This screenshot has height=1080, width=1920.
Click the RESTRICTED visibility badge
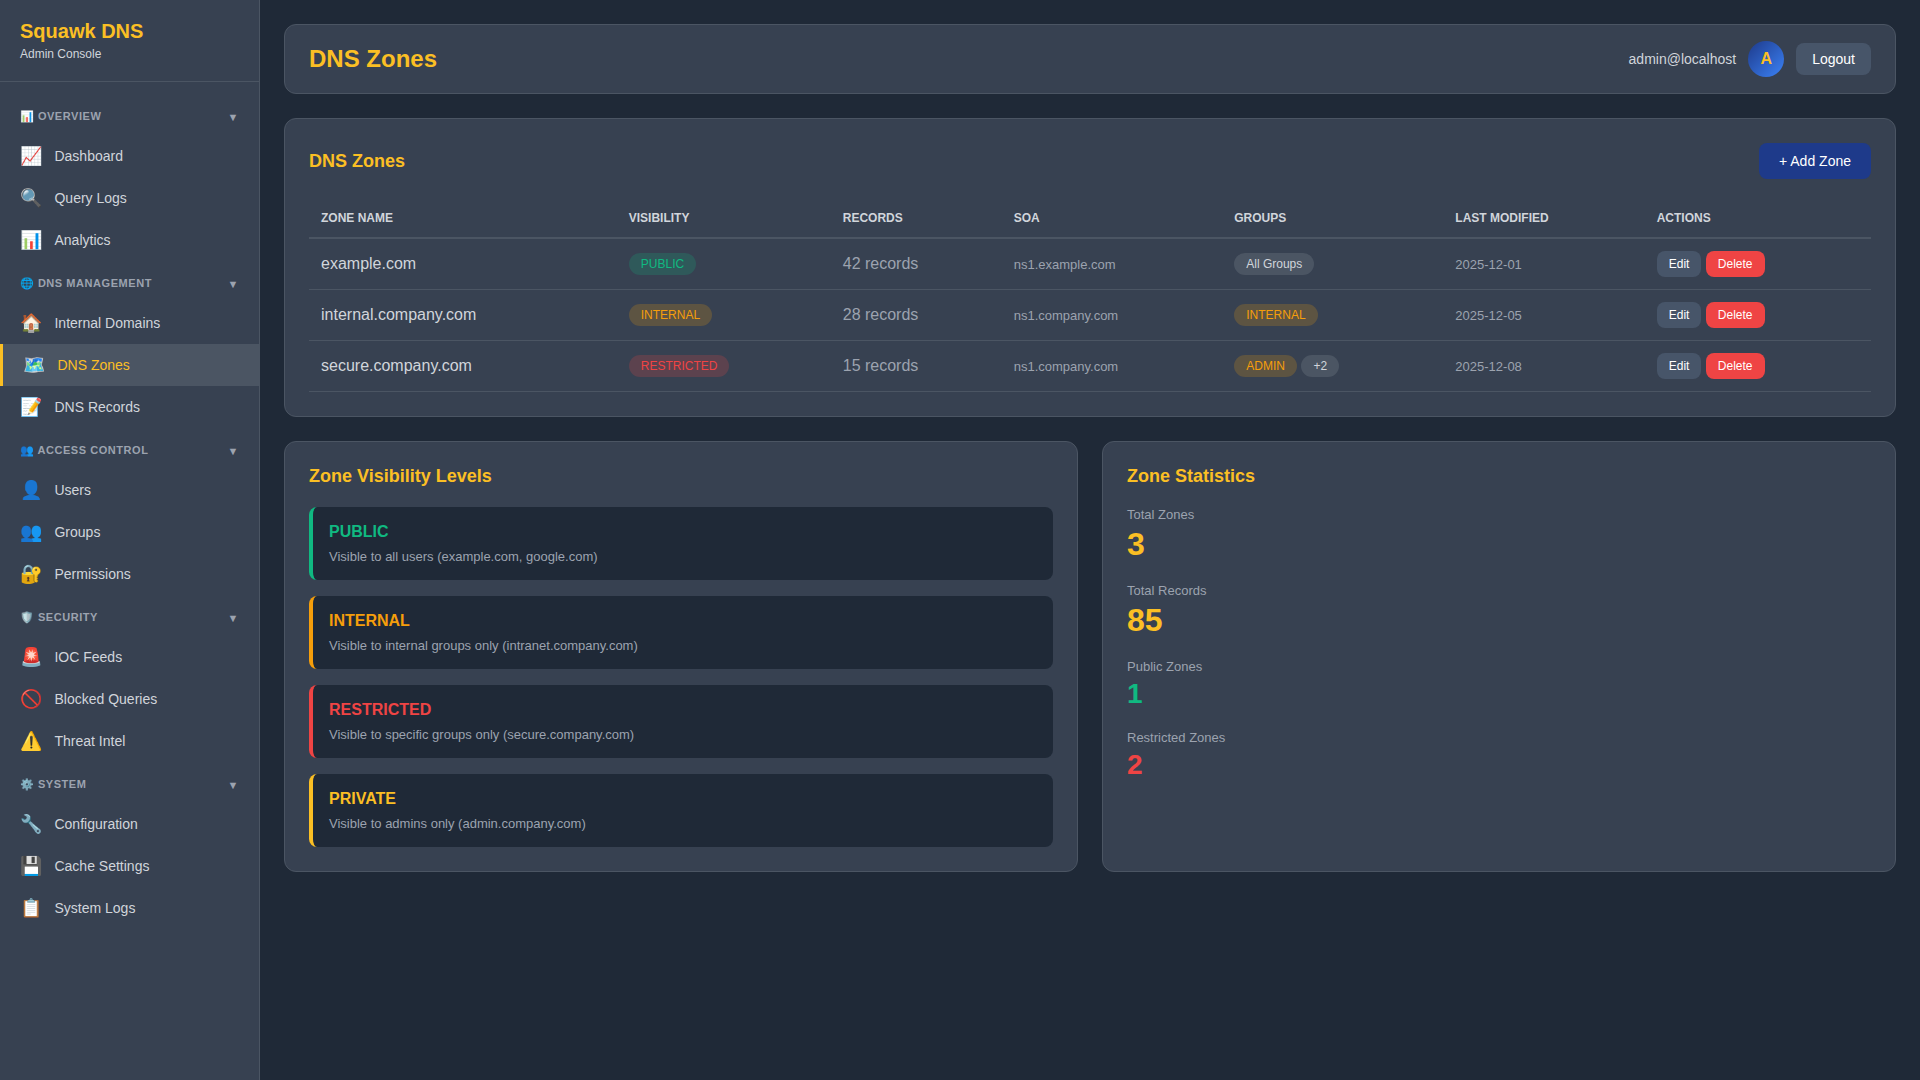678,366
